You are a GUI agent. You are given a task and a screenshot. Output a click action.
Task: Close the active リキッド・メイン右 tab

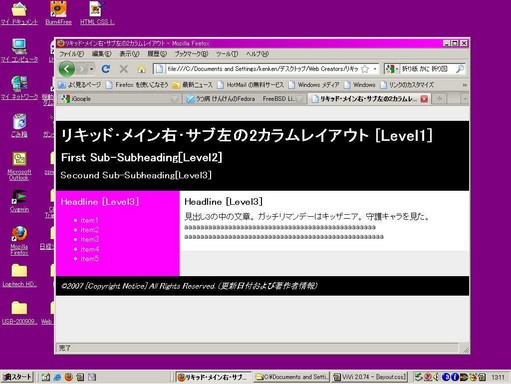point(424,99)
